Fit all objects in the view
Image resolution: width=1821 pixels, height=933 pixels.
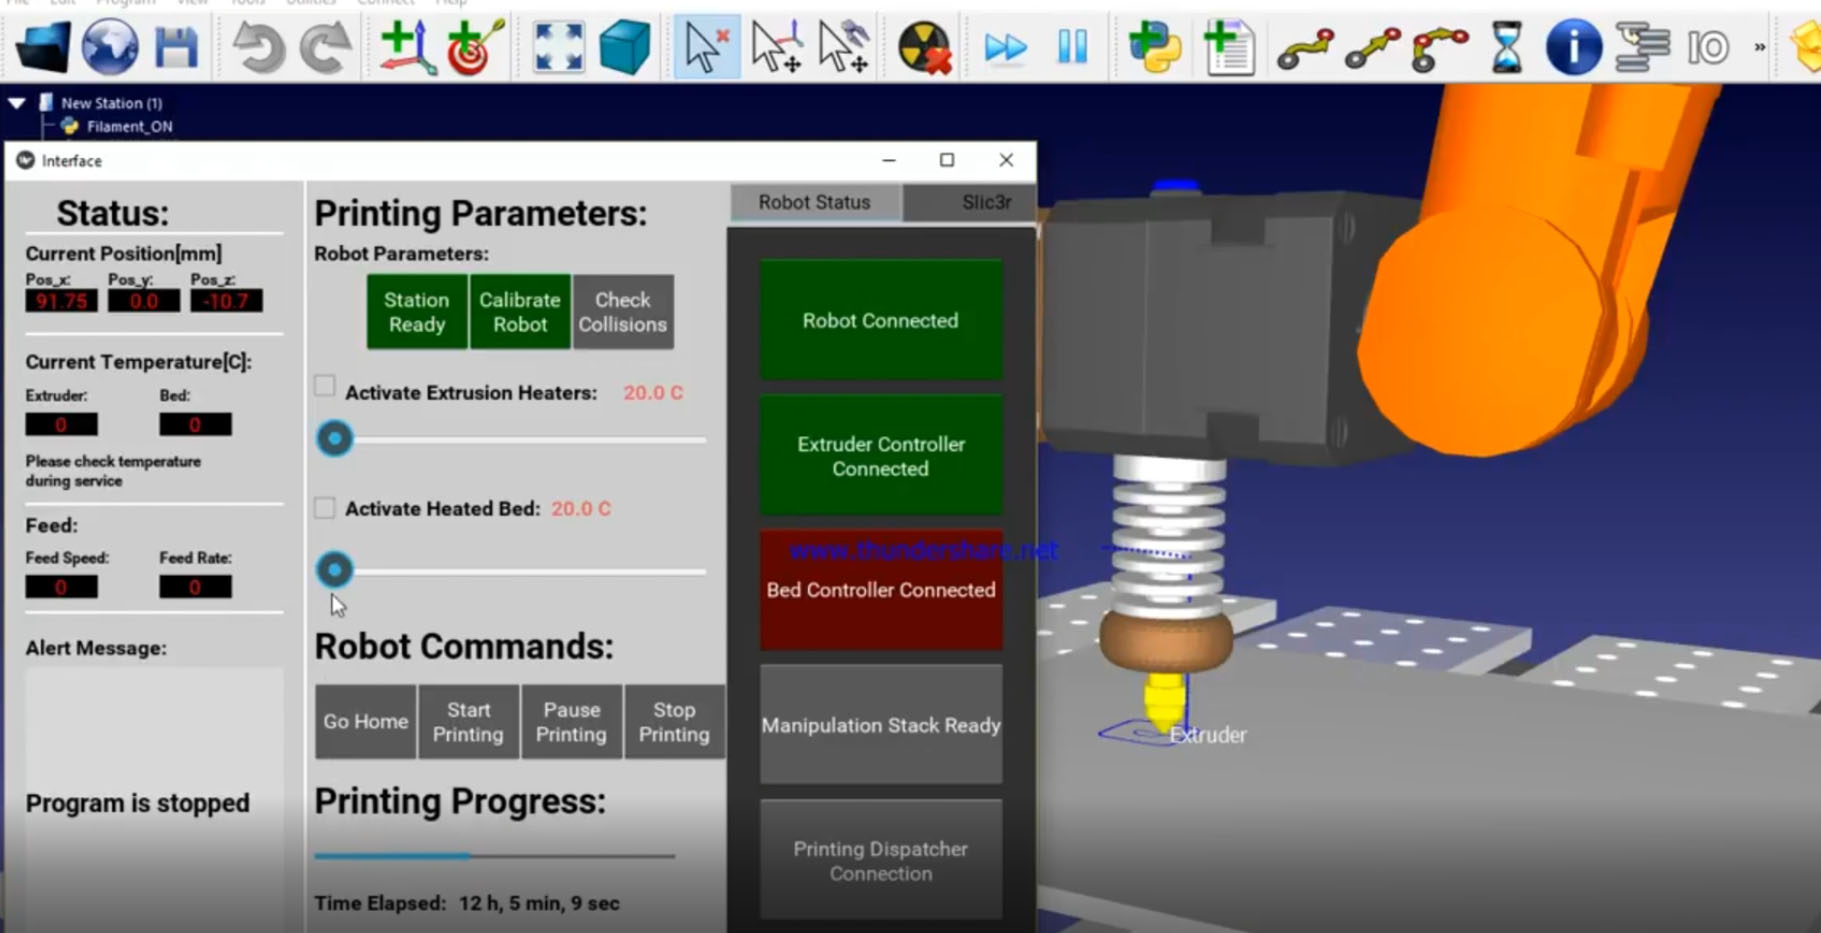click(x=559, y=47)
